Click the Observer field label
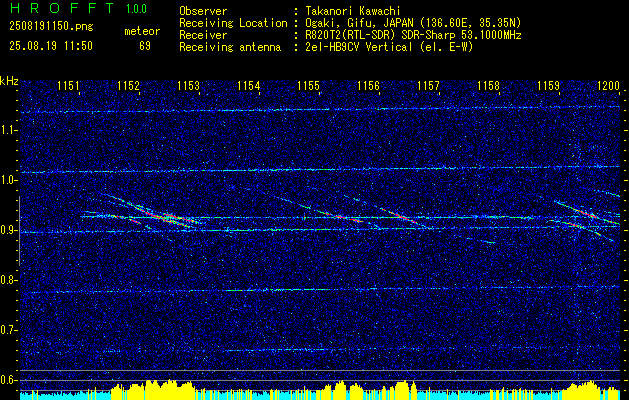This screenshot has height=400, width=629. point(203,11)
